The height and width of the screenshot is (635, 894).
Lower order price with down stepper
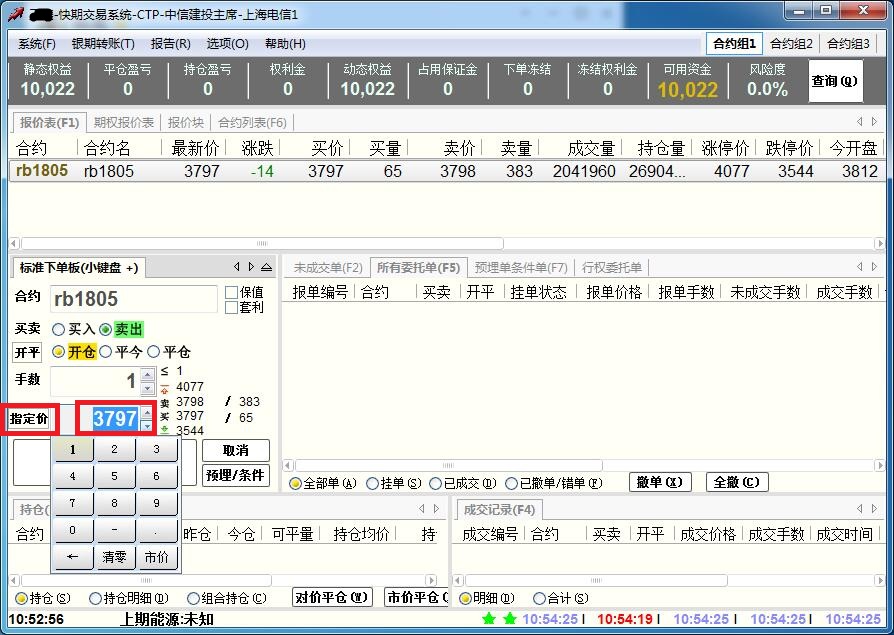(x=147, y=425)
